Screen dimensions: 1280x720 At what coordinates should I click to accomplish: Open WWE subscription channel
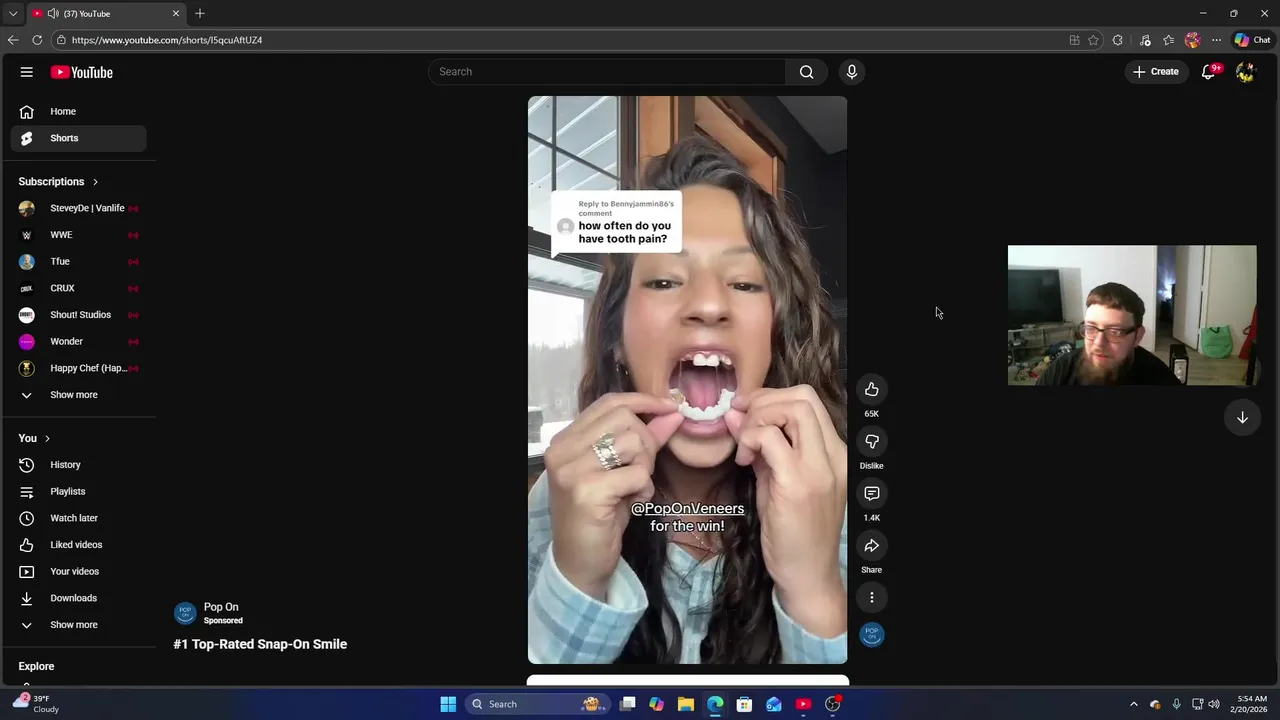pyautogui.click(x=79, y=235)
